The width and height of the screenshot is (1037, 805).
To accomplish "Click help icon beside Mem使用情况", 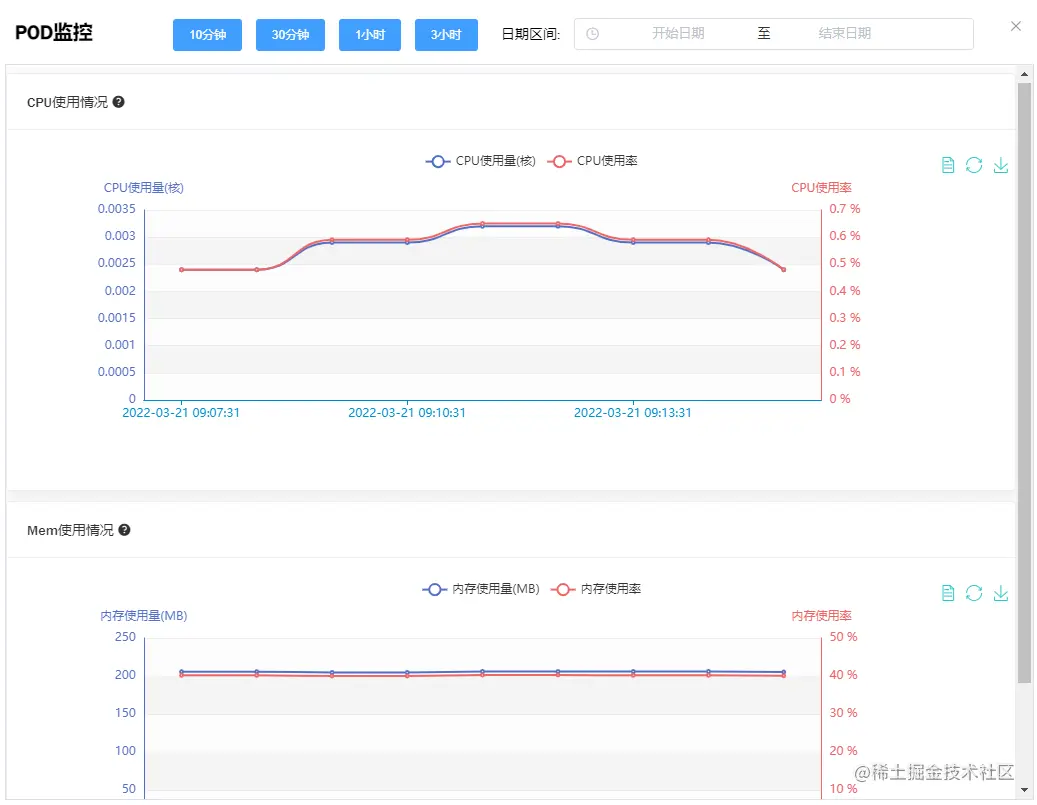I will (124, 530).
